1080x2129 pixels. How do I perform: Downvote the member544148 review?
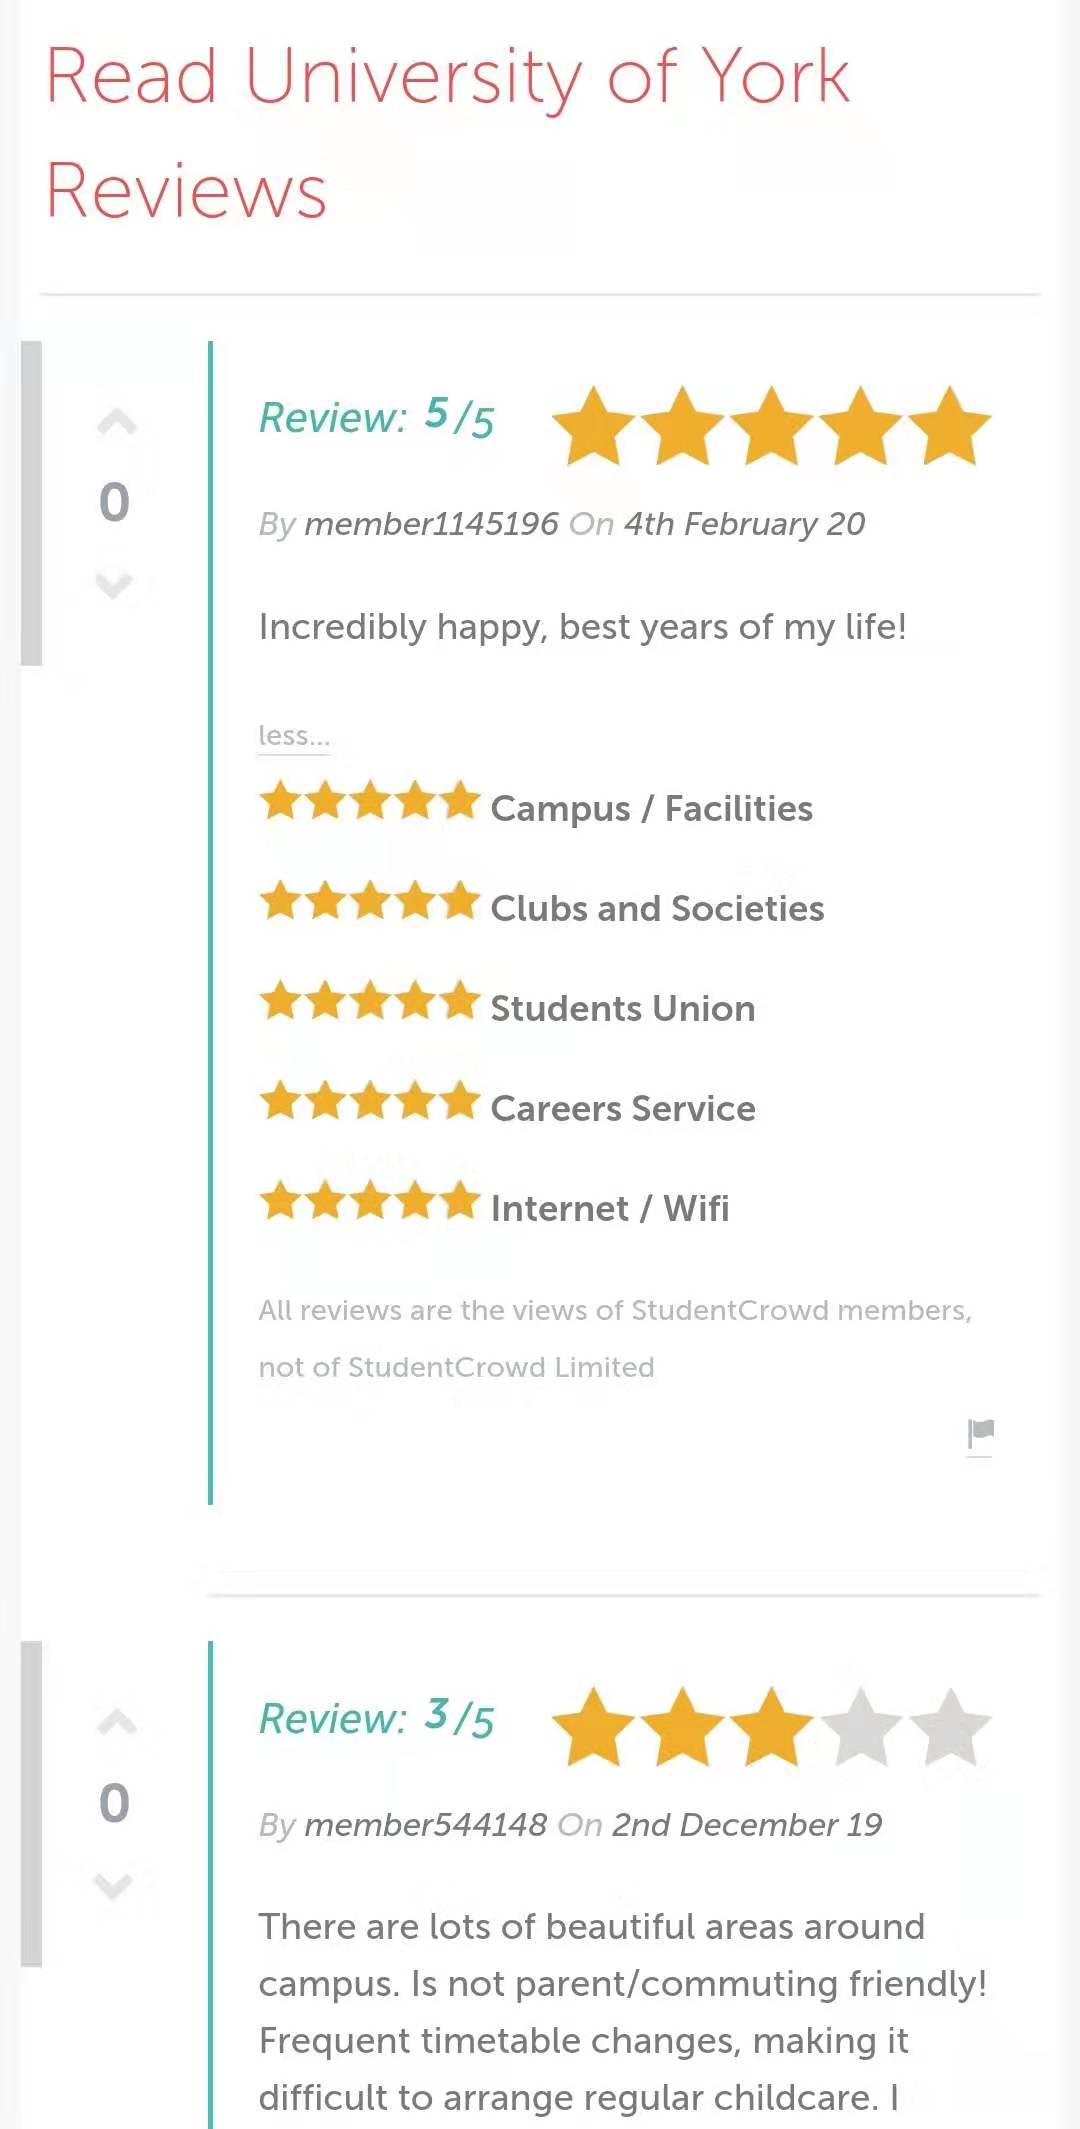(113, 1885)
